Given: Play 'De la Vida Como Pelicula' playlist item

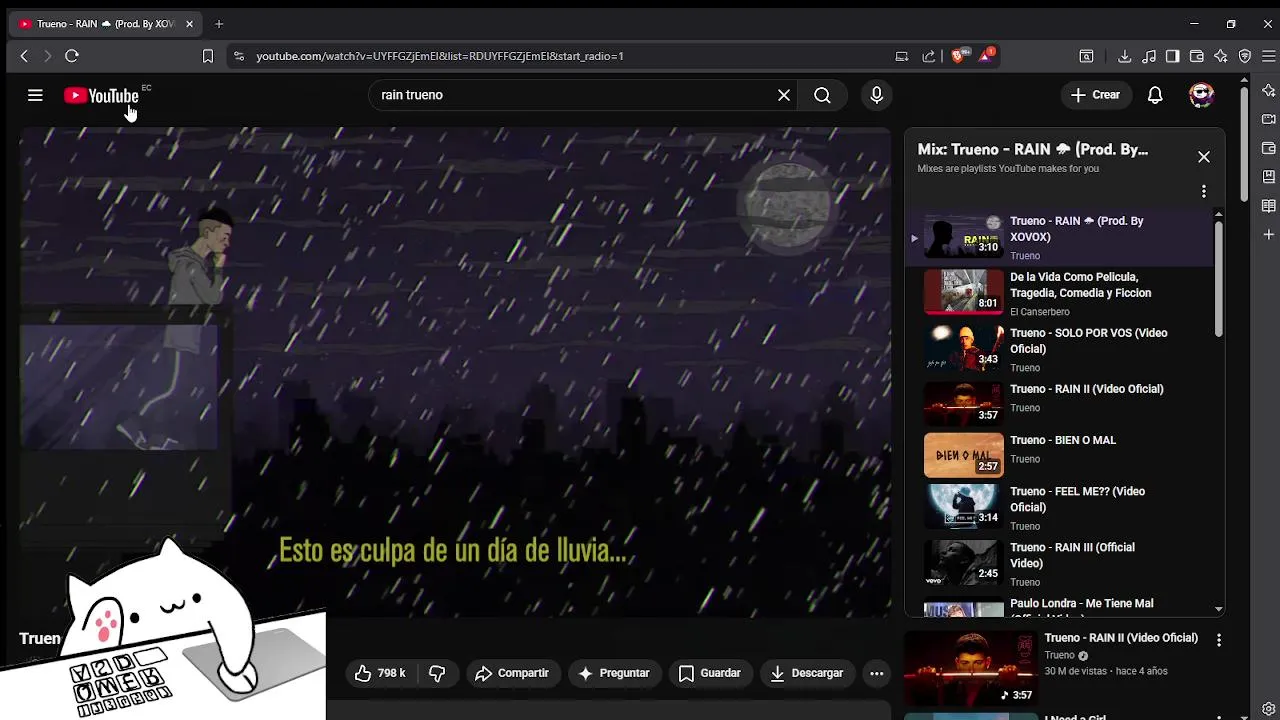Looking at the screenshot, I should click(x=1058, y=294).
